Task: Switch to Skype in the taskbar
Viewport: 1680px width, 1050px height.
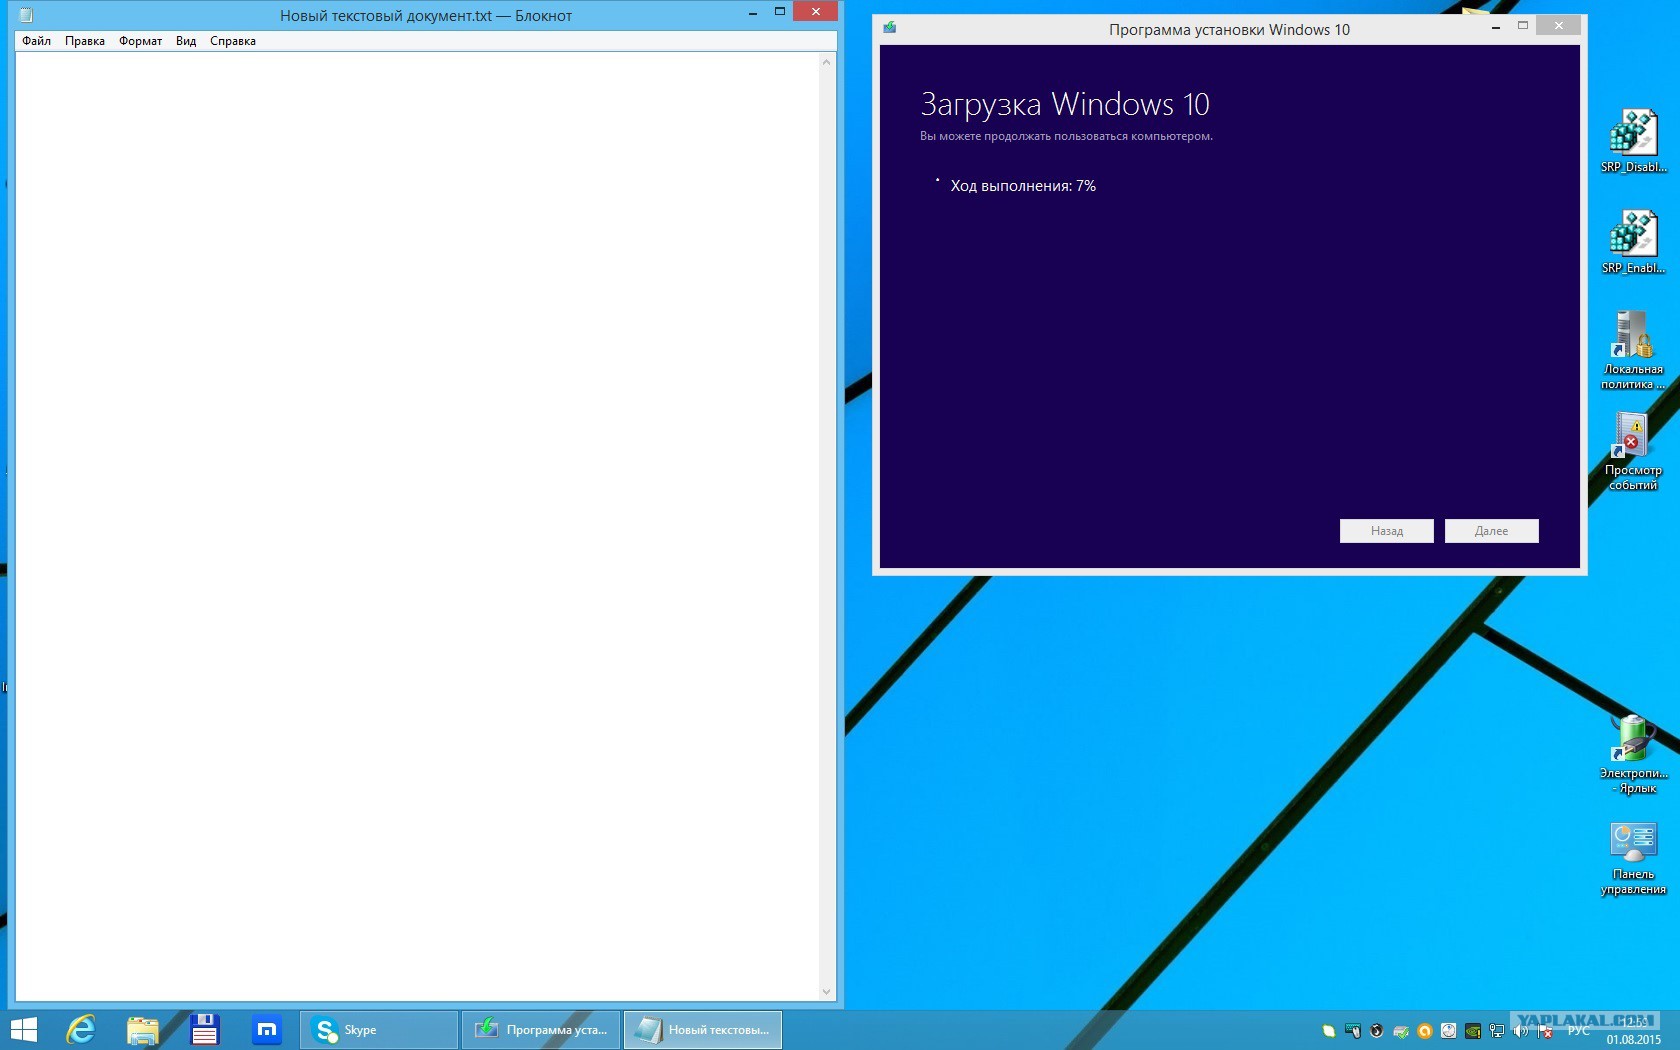Action: (378, 1030)
